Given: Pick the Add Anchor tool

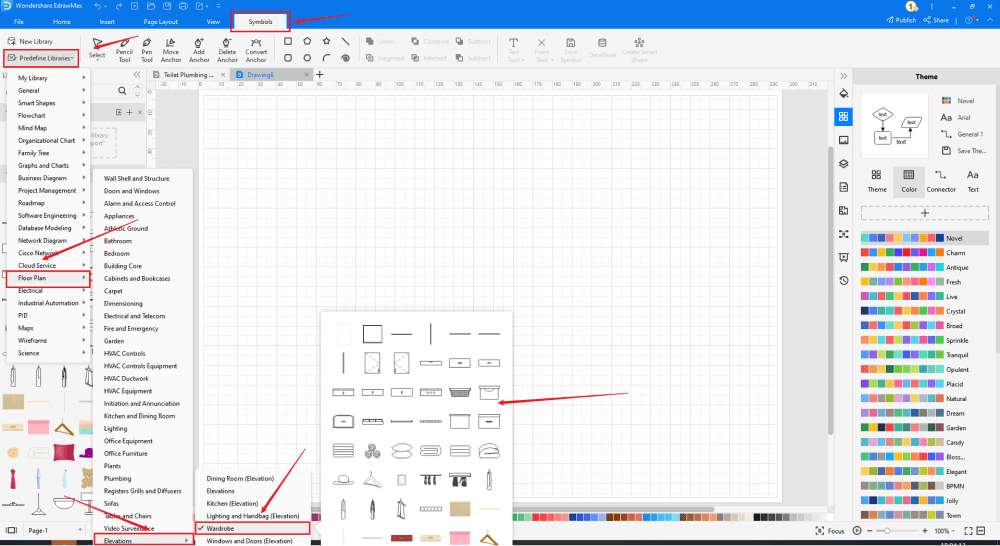Looking at the screenshot, I should [x=199, y=50].
